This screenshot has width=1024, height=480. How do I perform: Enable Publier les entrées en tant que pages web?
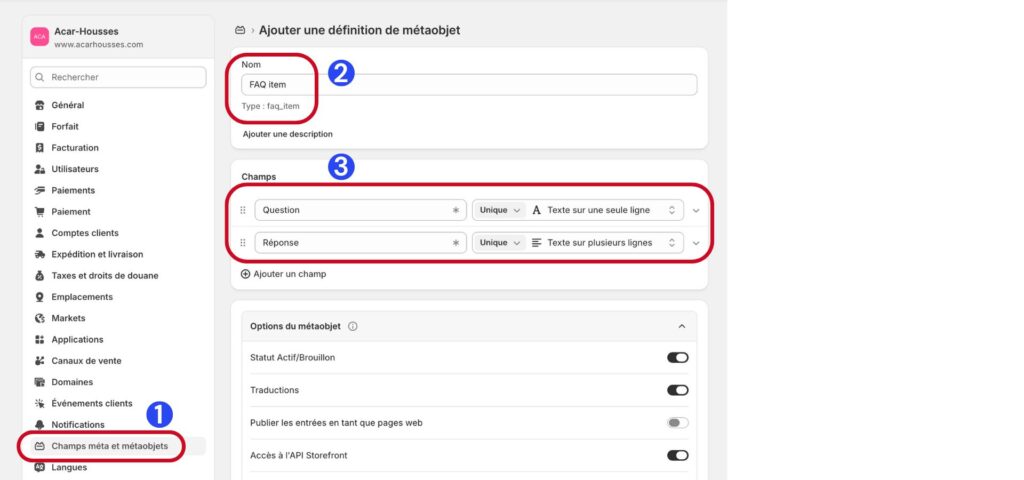[x=677, y=423]
